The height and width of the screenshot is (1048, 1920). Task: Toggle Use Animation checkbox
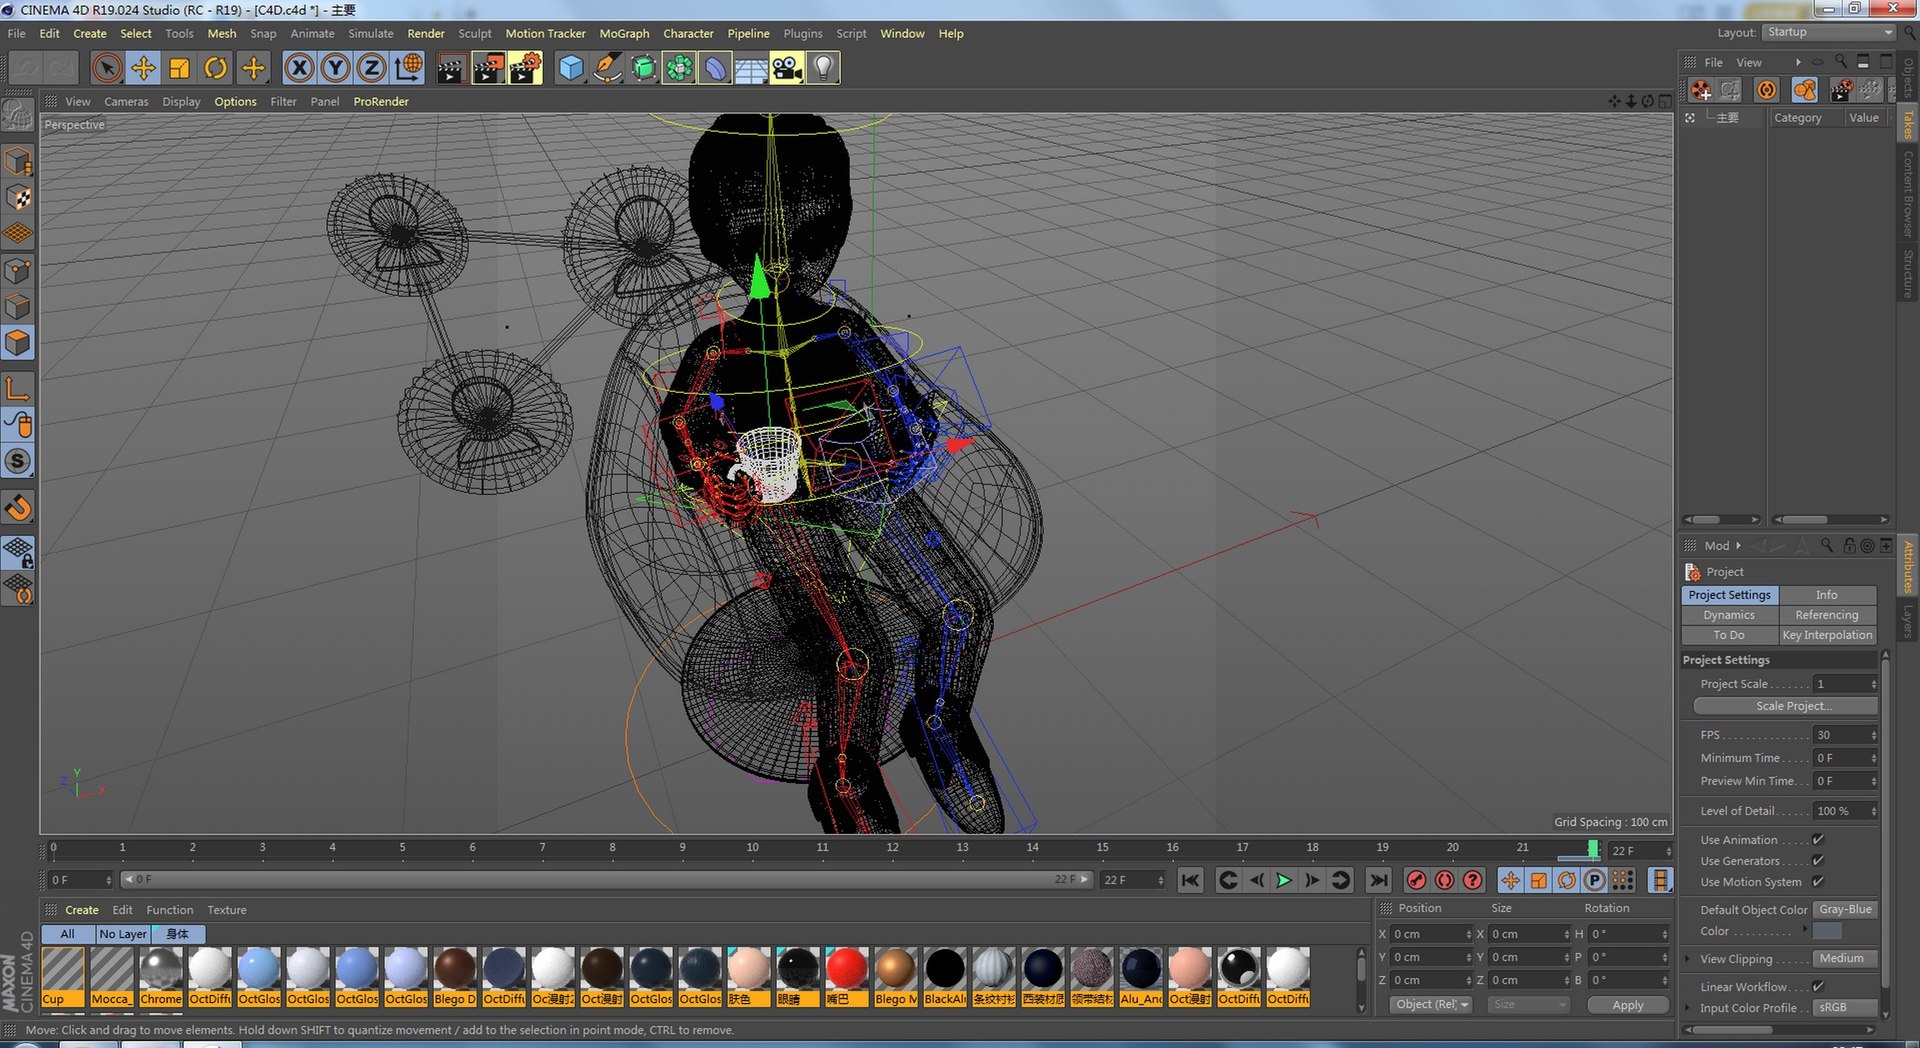[1818, 840]
